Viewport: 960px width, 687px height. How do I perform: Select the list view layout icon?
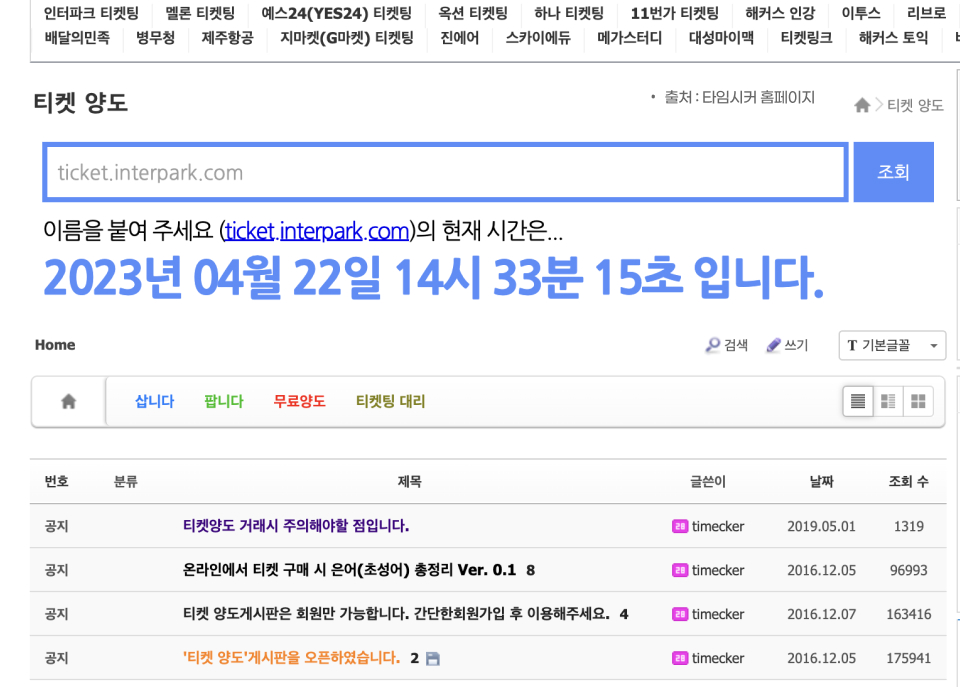857,400
